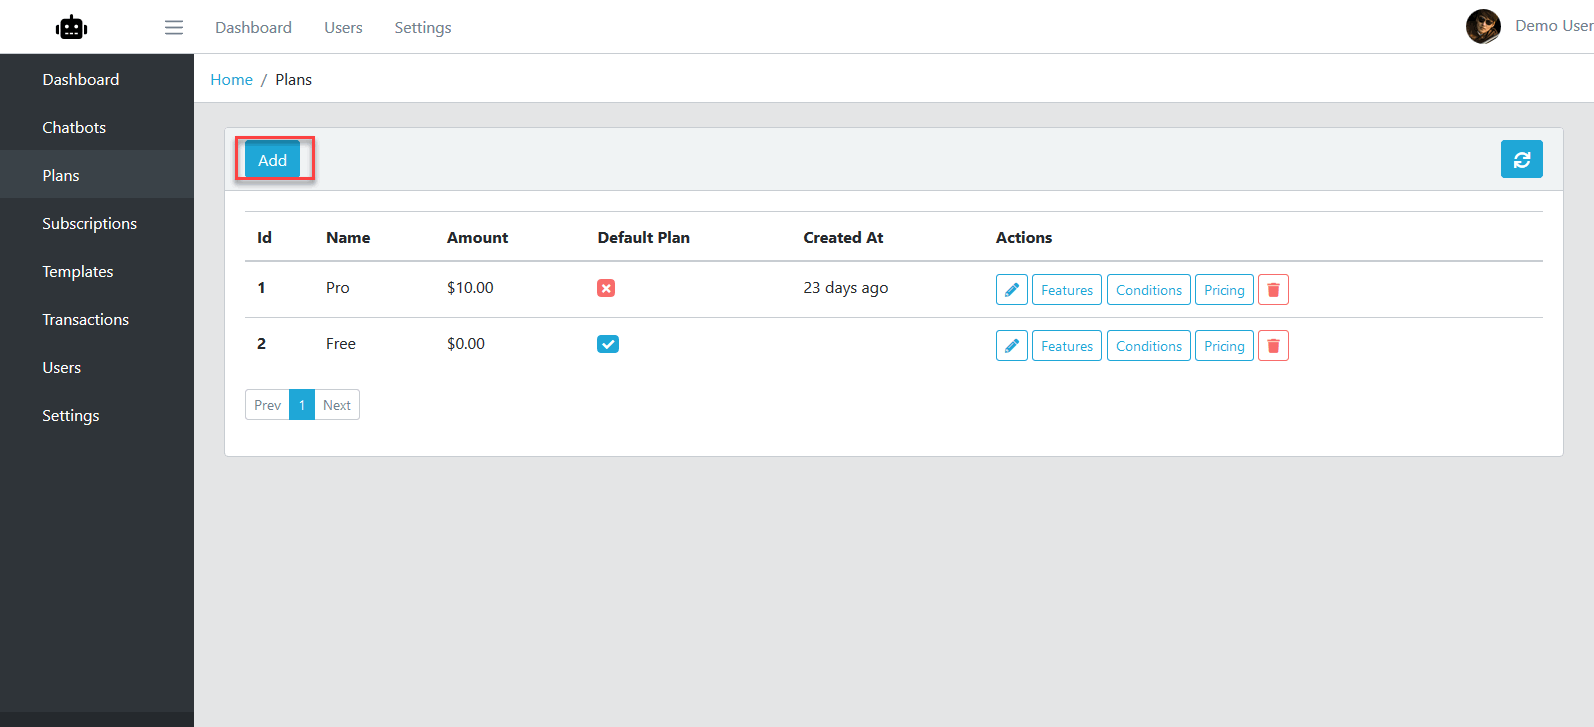
Task: Click the Amount column header
Action: [x=477, y=237]
